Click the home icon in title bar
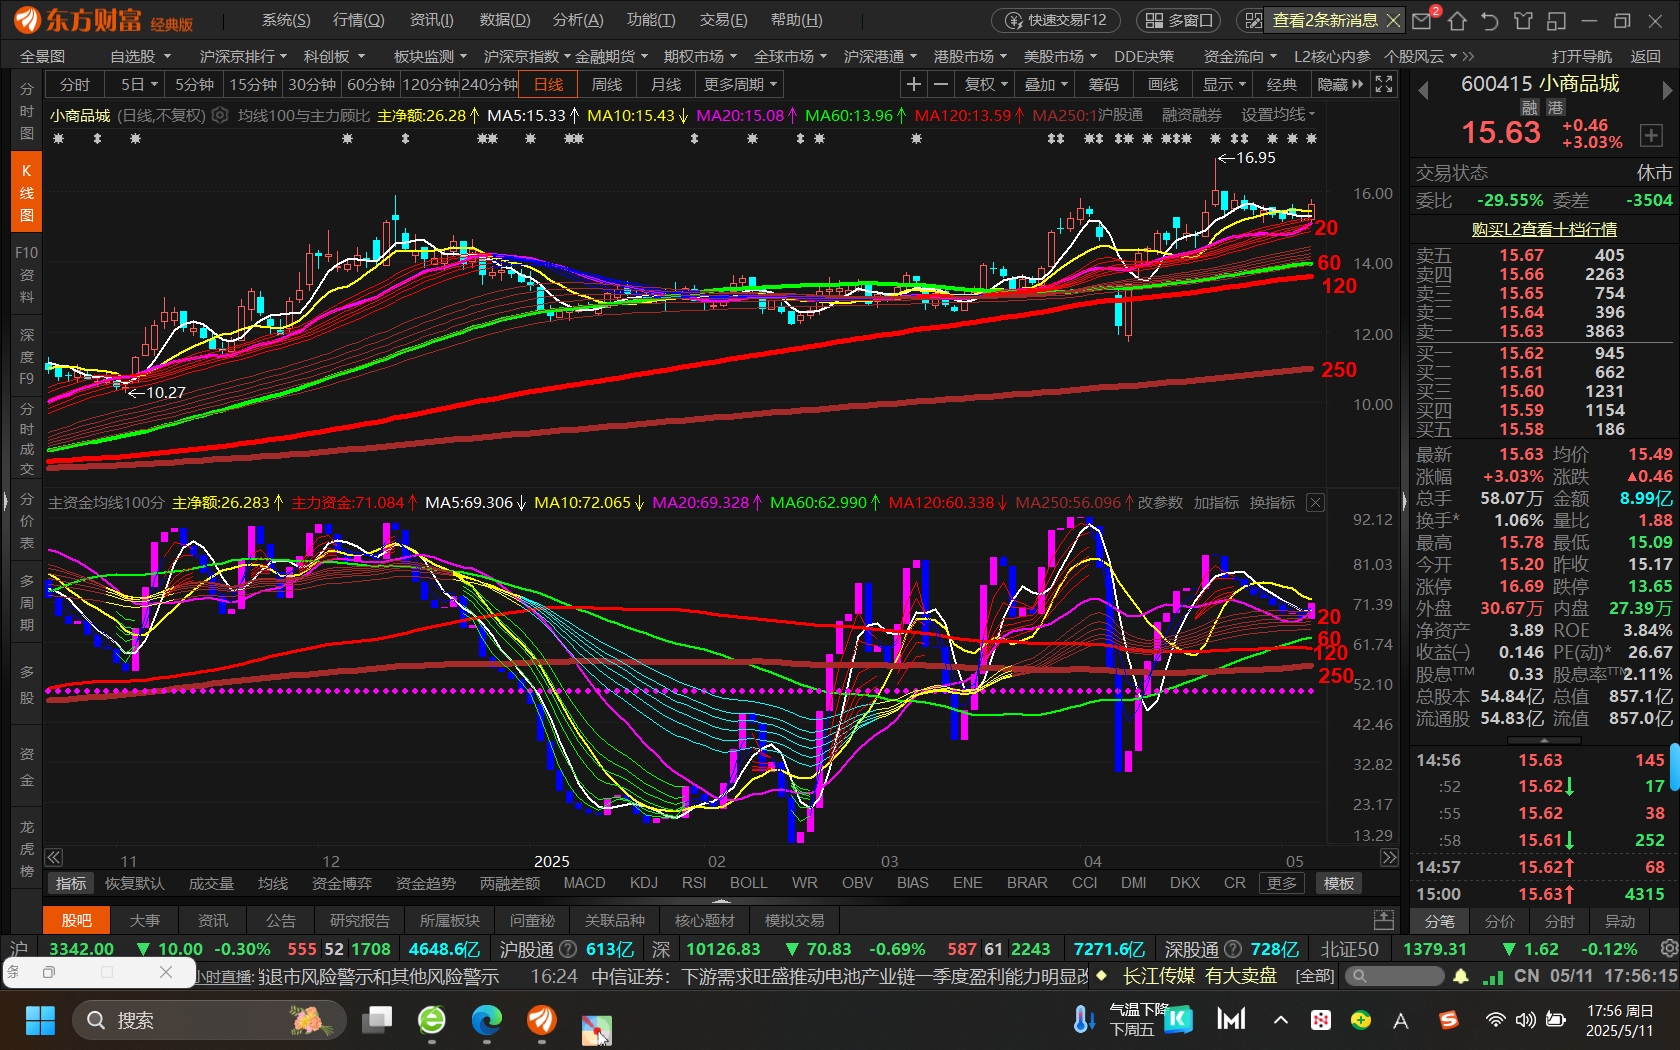1680x1050 pixels. click(x=1457, y=20)
